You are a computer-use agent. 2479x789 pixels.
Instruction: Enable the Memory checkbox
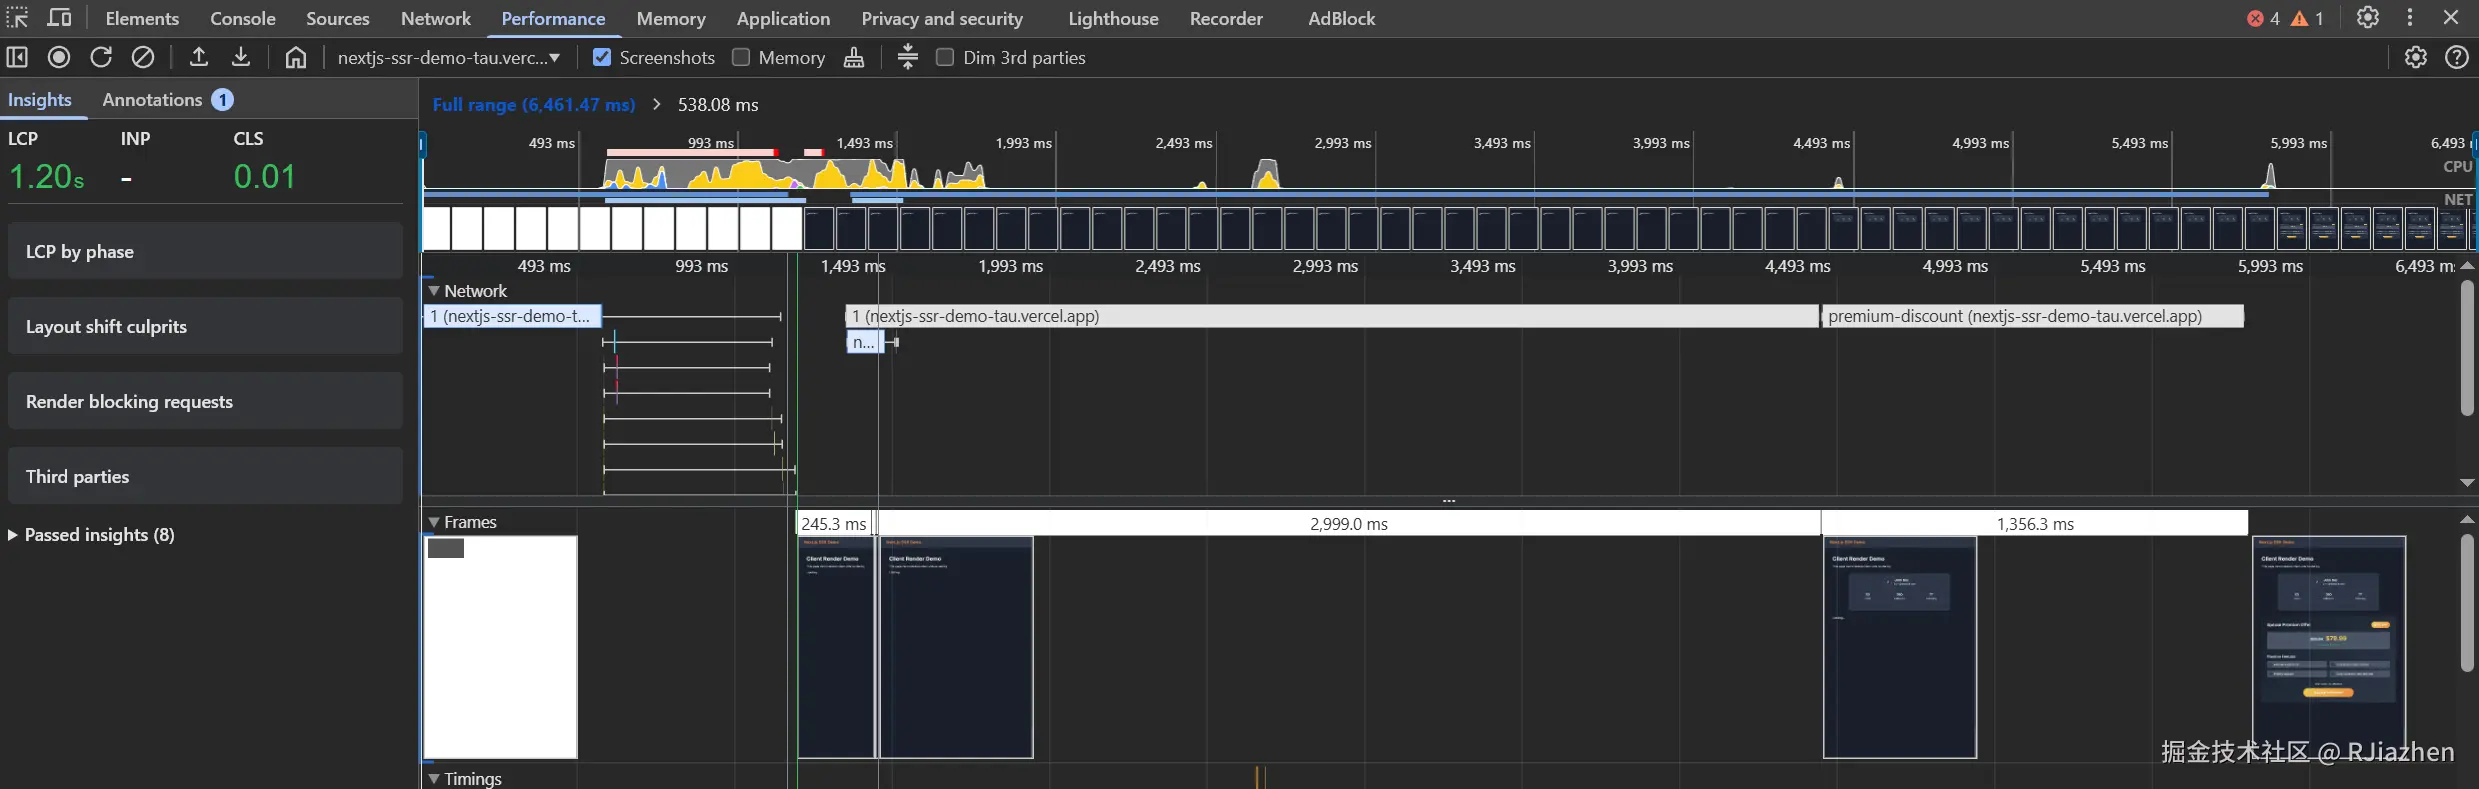(x=741, y=58)
